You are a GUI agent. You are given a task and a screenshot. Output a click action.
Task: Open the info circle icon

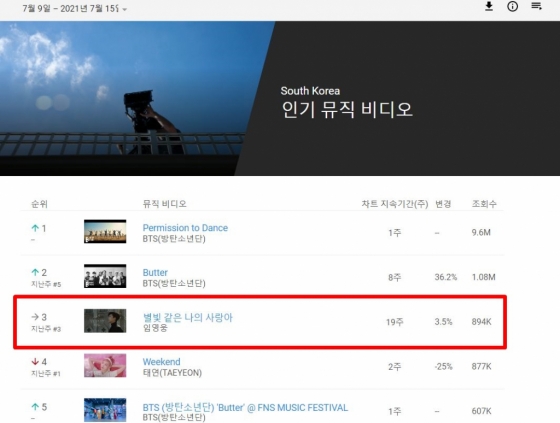(x=512, y=6)
